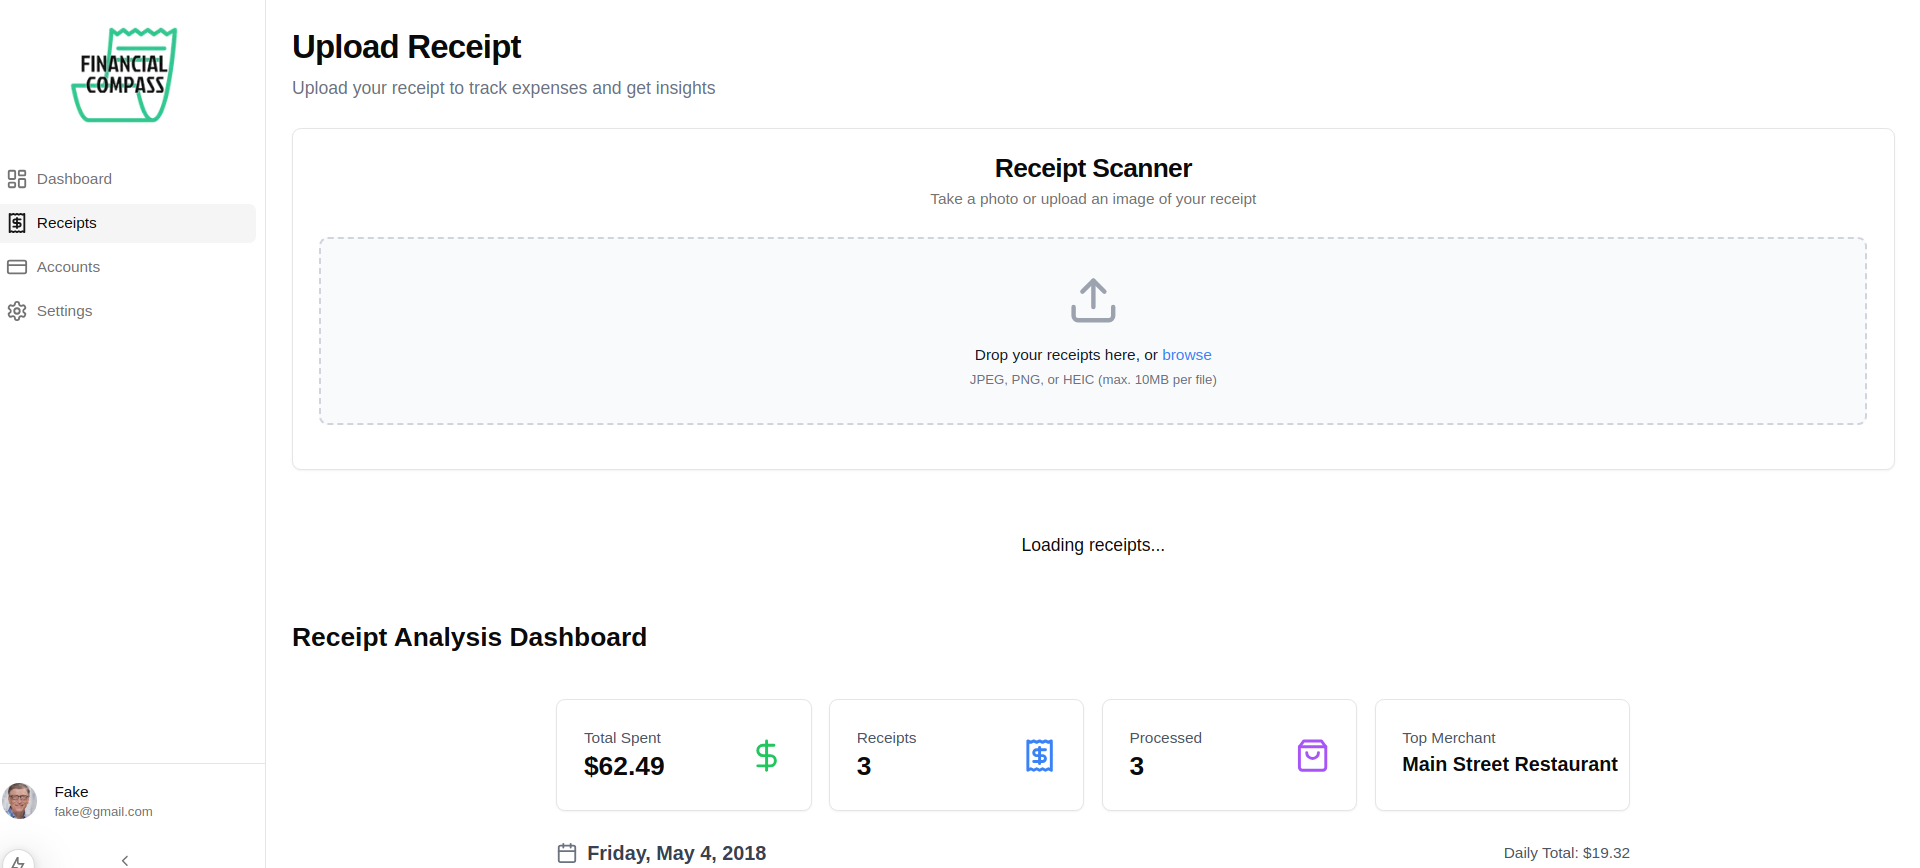The image size is (1920, 868).
Task: Click the Settings gear icon
Action: tap(17, 311)
